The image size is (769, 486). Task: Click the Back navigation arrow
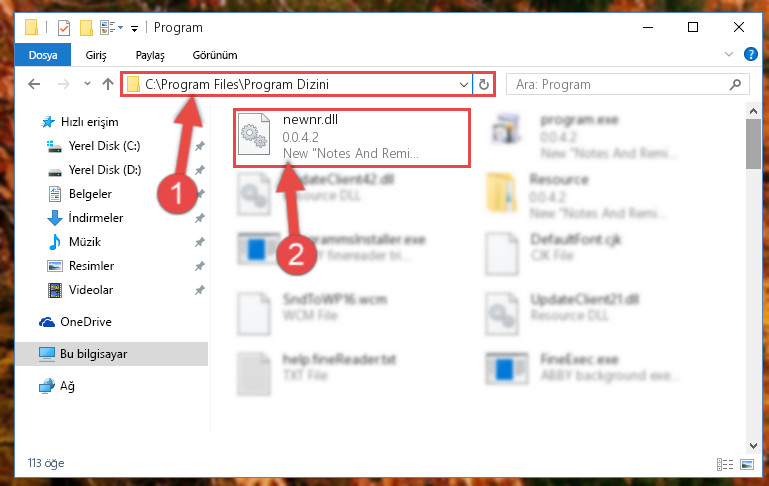[x=34, y=84]
